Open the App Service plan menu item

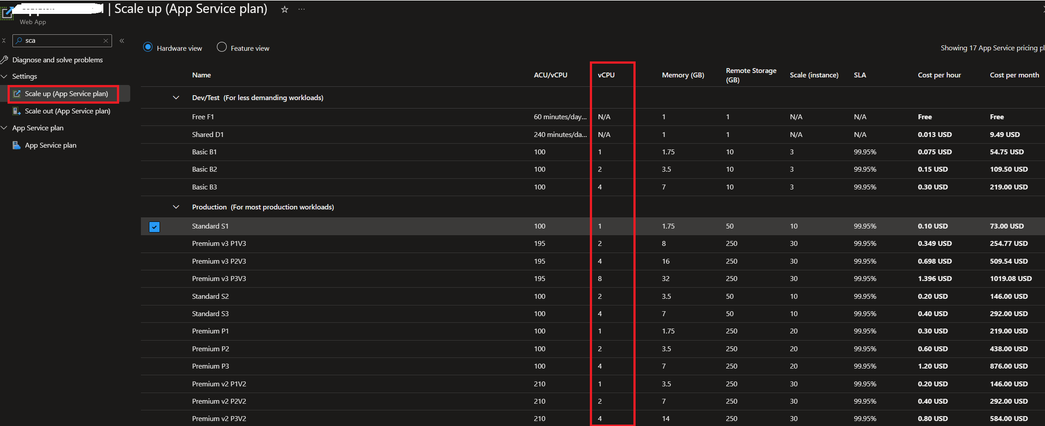point(51,145)
